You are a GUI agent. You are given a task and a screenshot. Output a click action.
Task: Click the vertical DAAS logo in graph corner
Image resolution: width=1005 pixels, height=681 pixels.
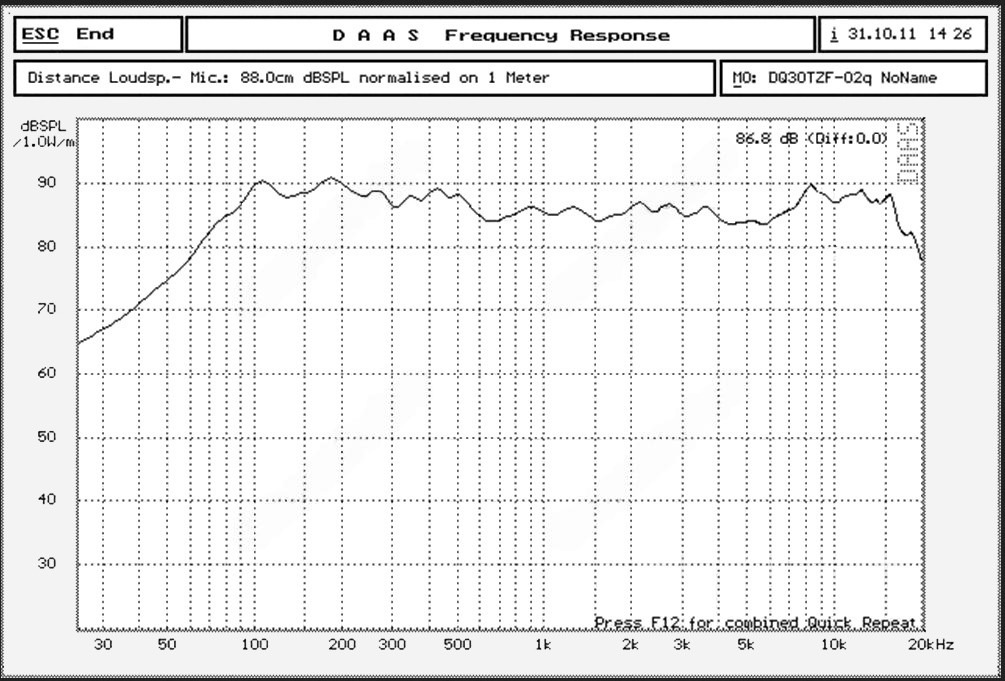(907, 153)
